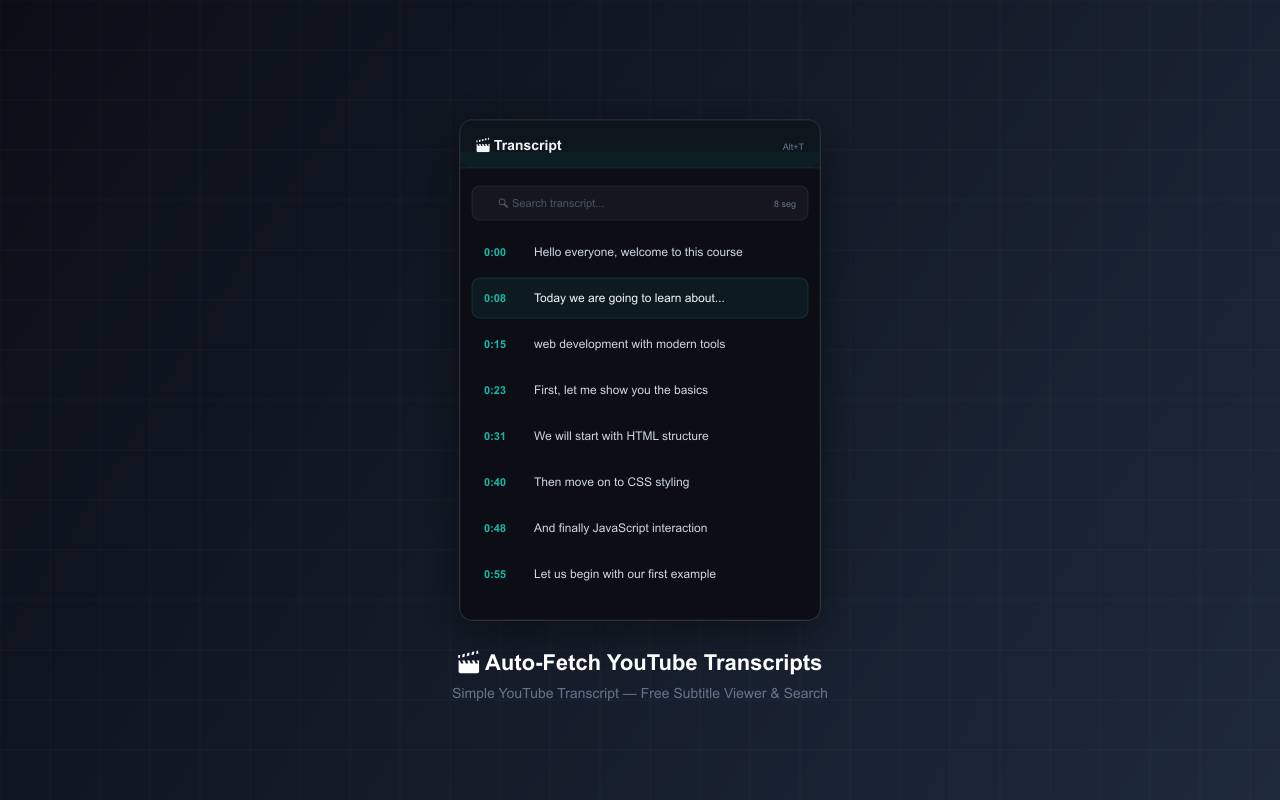Click the Auto-Fetch YouTube Transcripts heading
The width and height of the screenshot is (1280, 800).
coord(653,662)
